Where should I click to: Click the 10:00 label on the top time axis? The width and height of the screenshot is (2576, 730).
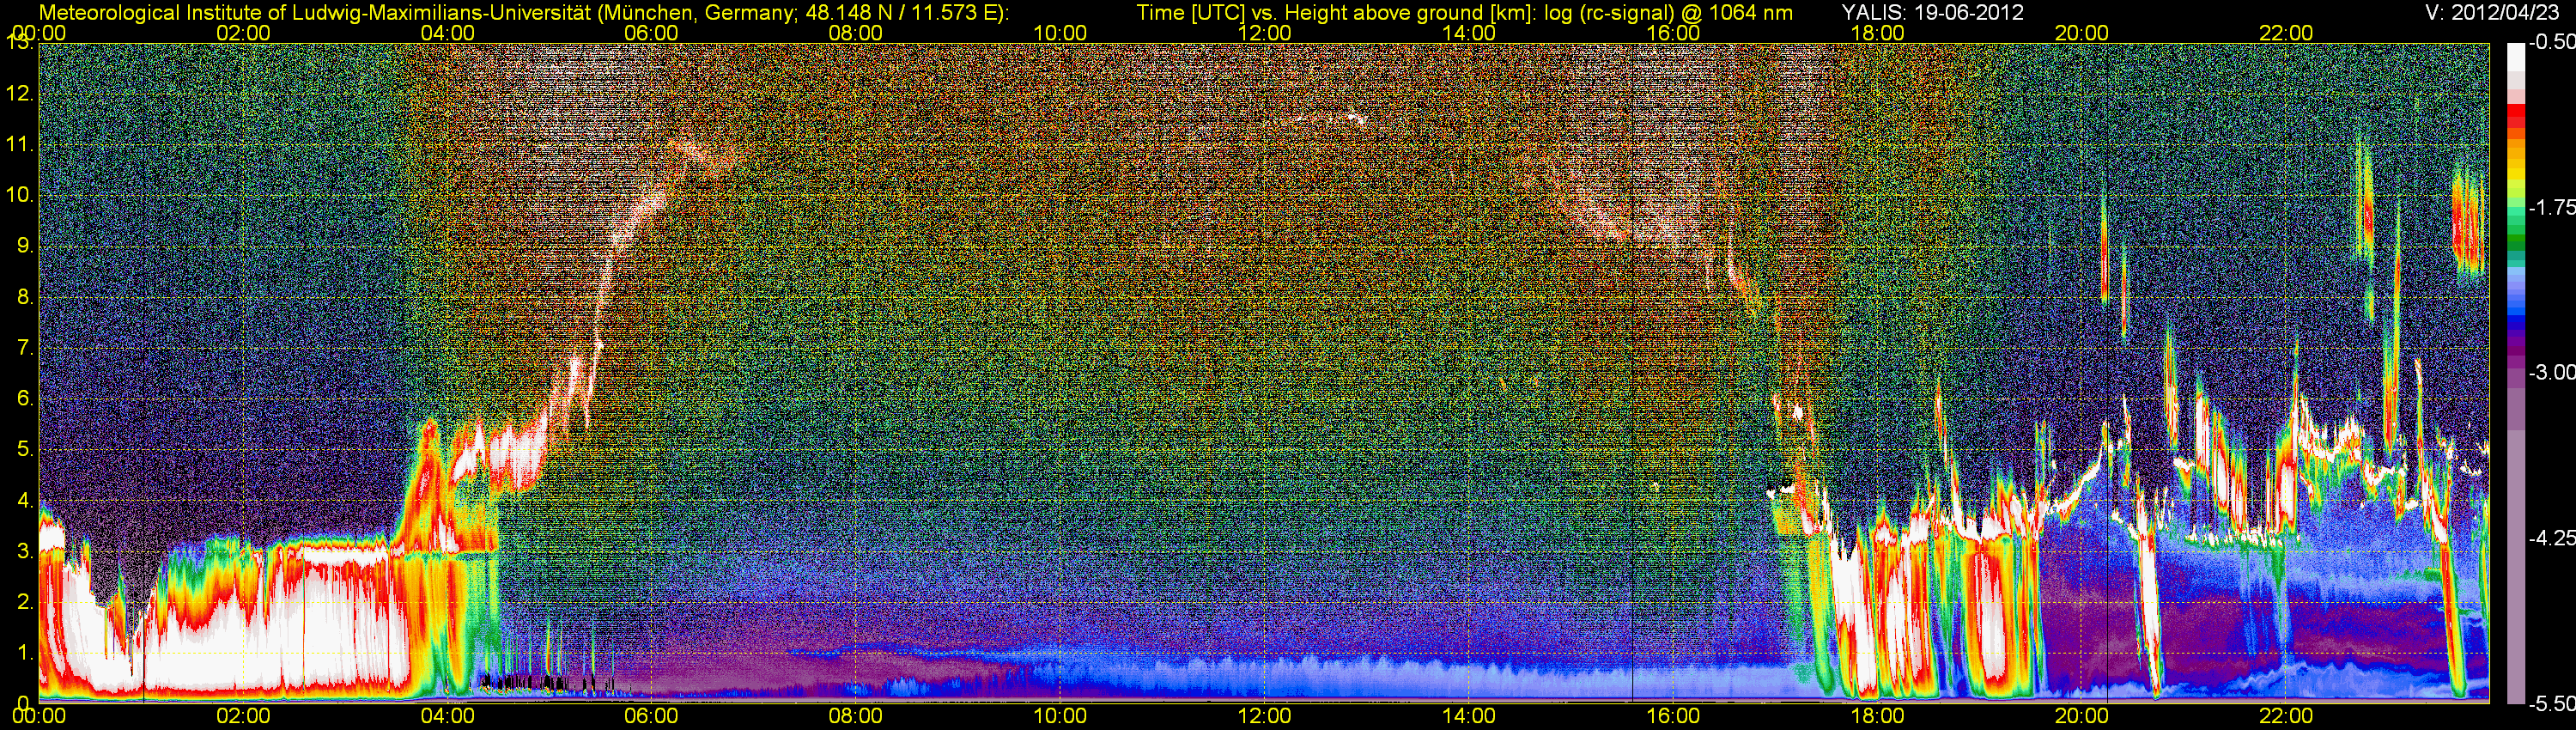point(1060,33)
